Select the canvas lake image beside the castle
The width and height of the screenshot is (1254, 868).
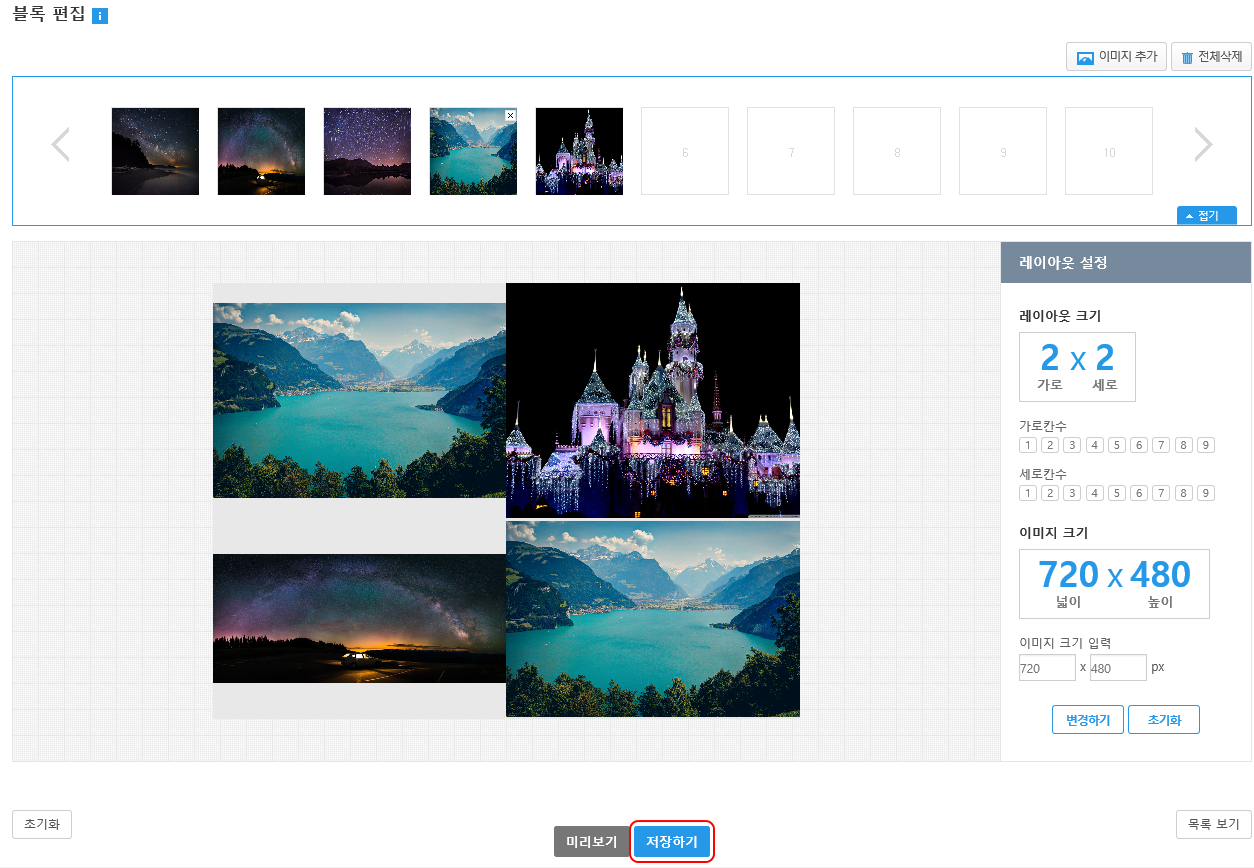click(359, 400)
